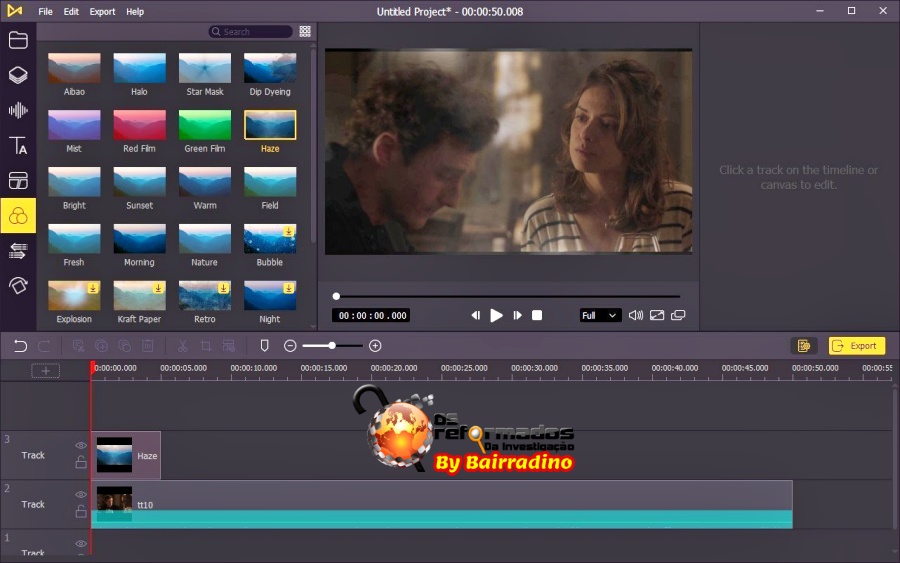
Task: Open the Templates panel
Action: pyautogui.click(x=18, y=181)
